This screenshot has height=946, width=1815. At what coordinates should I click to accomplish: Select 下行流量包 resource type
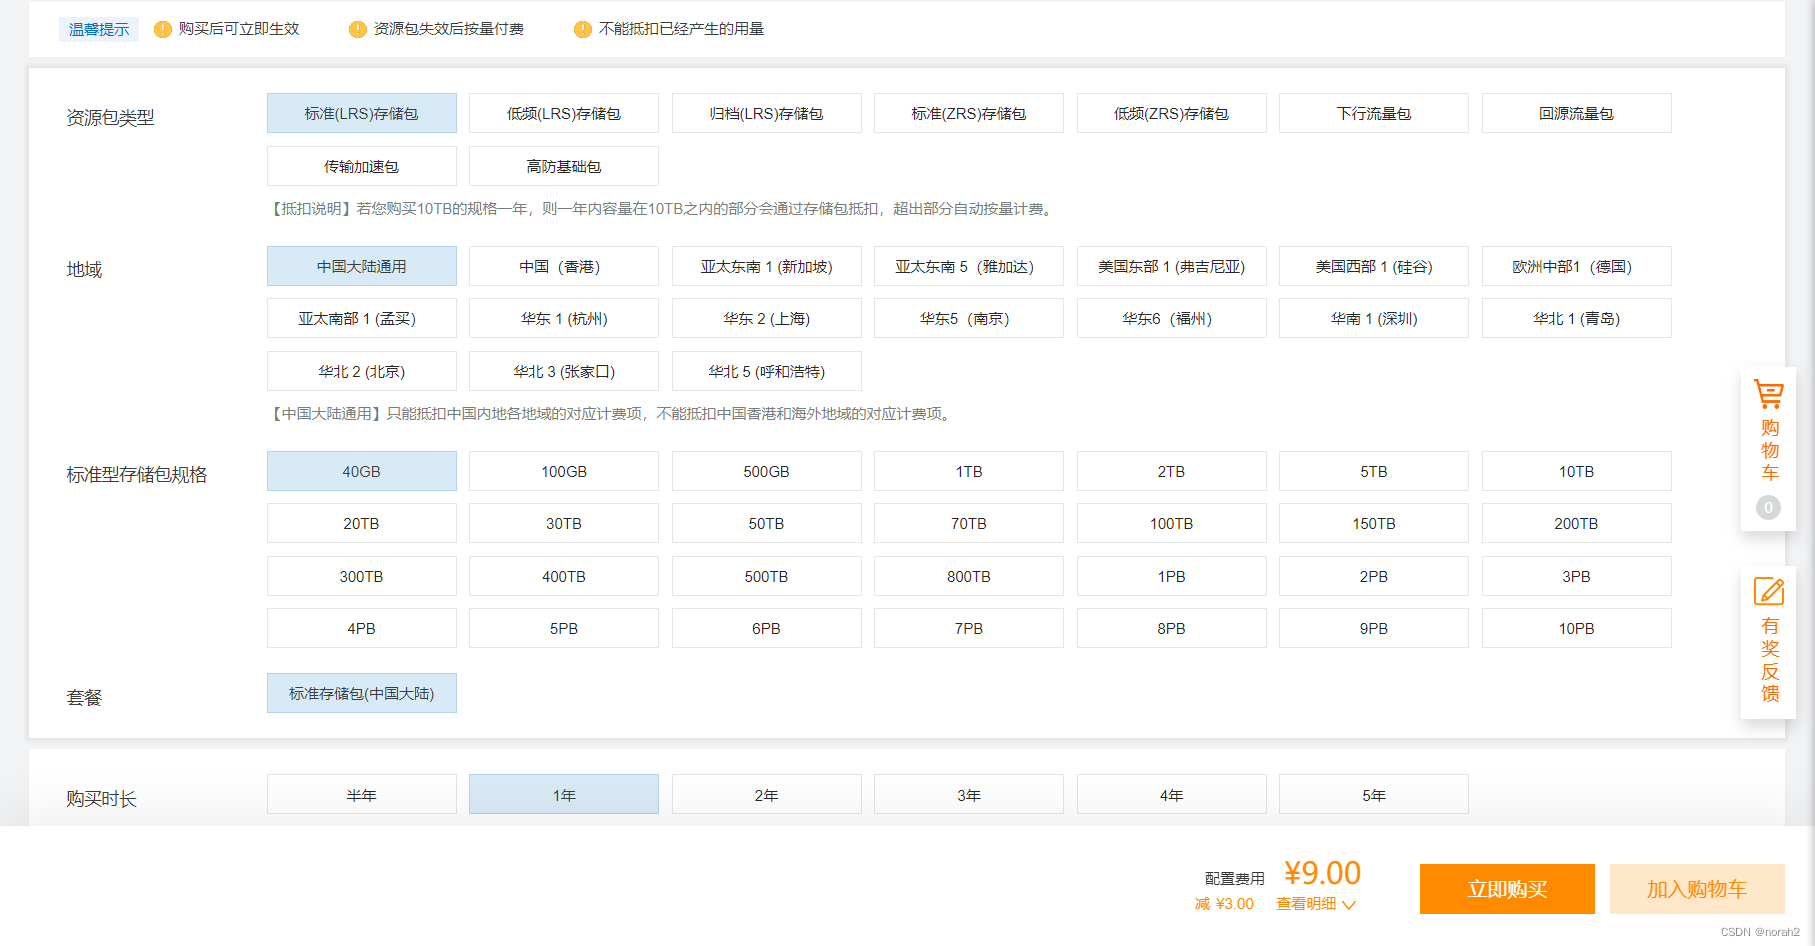tap(1374, 113)
